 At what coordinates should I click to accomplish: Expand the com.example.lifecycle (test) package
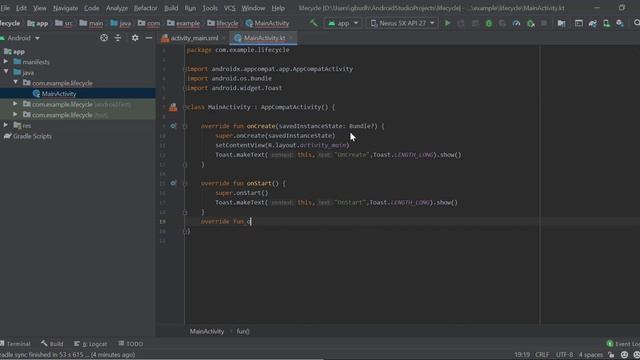click(16, 115)
